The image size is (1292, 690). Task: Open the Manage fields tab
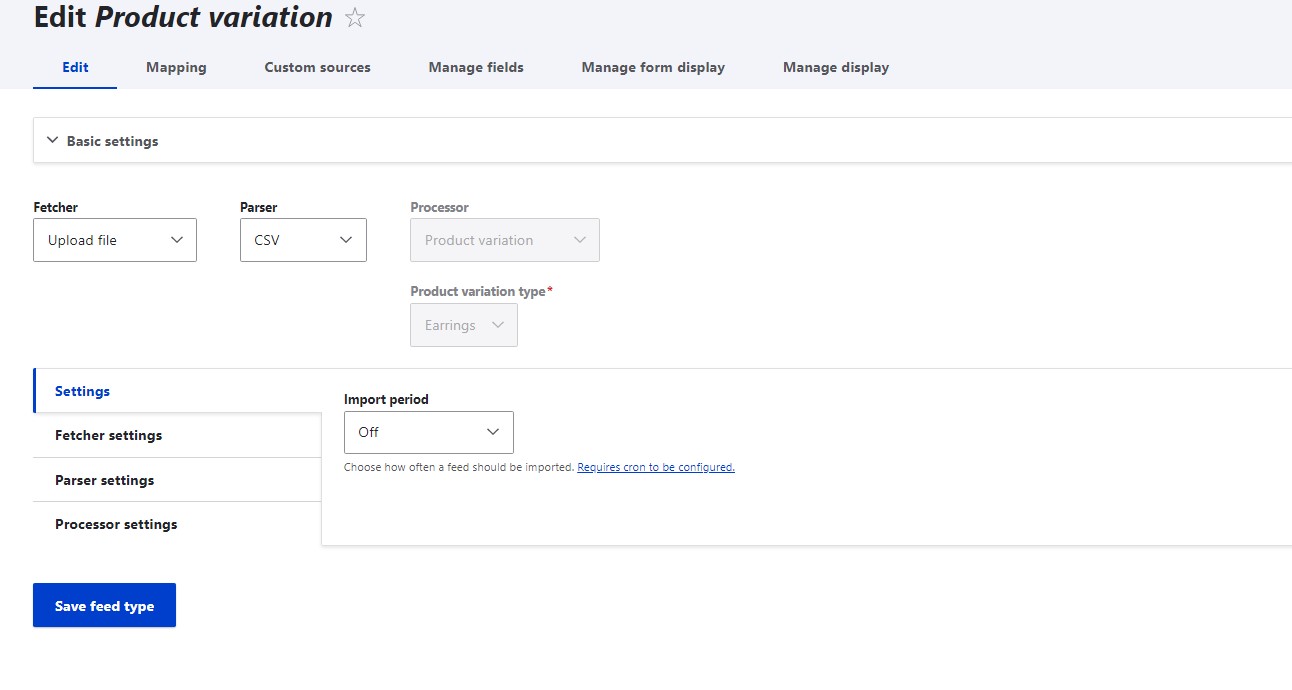pyautogui.click(x=475, y=67)
